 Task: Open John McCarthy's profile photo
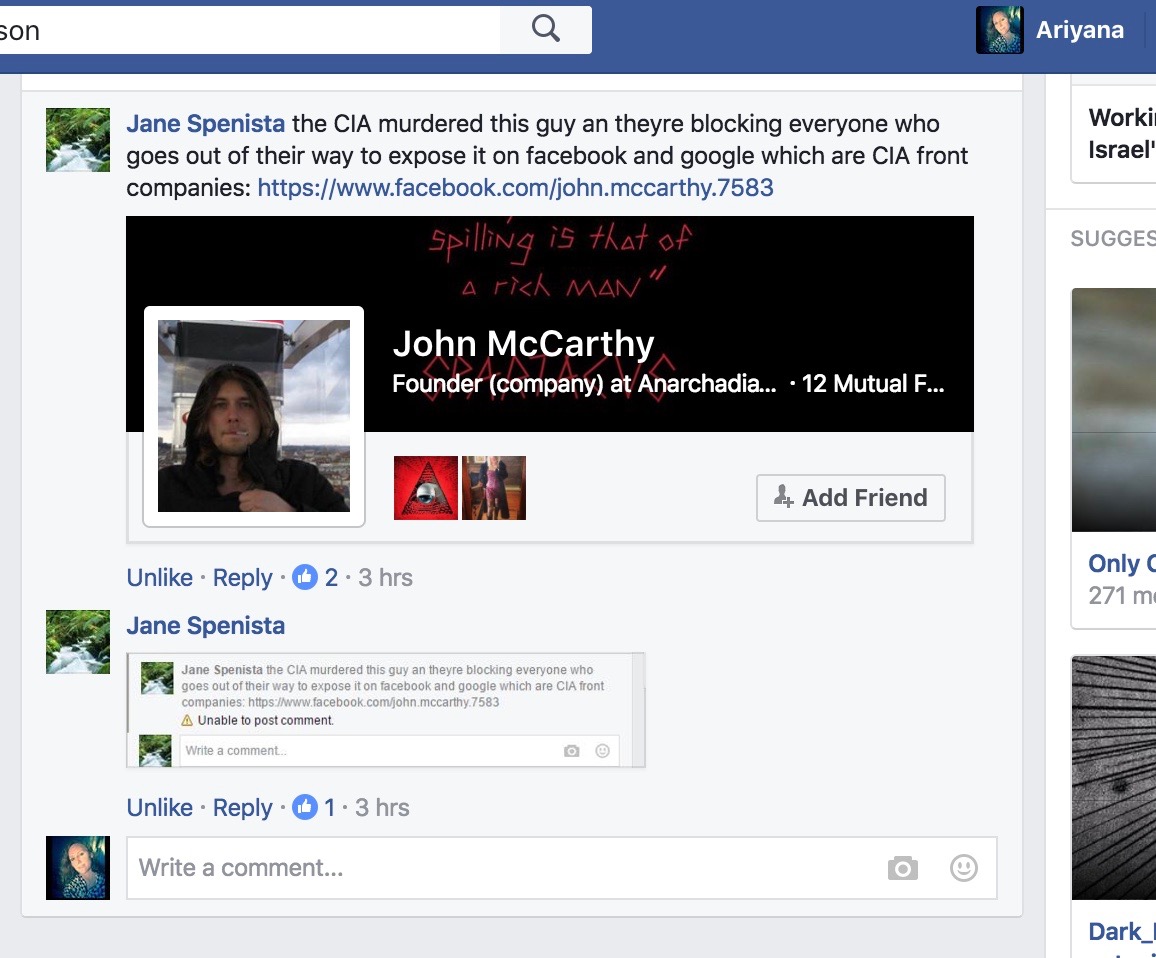tap(254, 416)
